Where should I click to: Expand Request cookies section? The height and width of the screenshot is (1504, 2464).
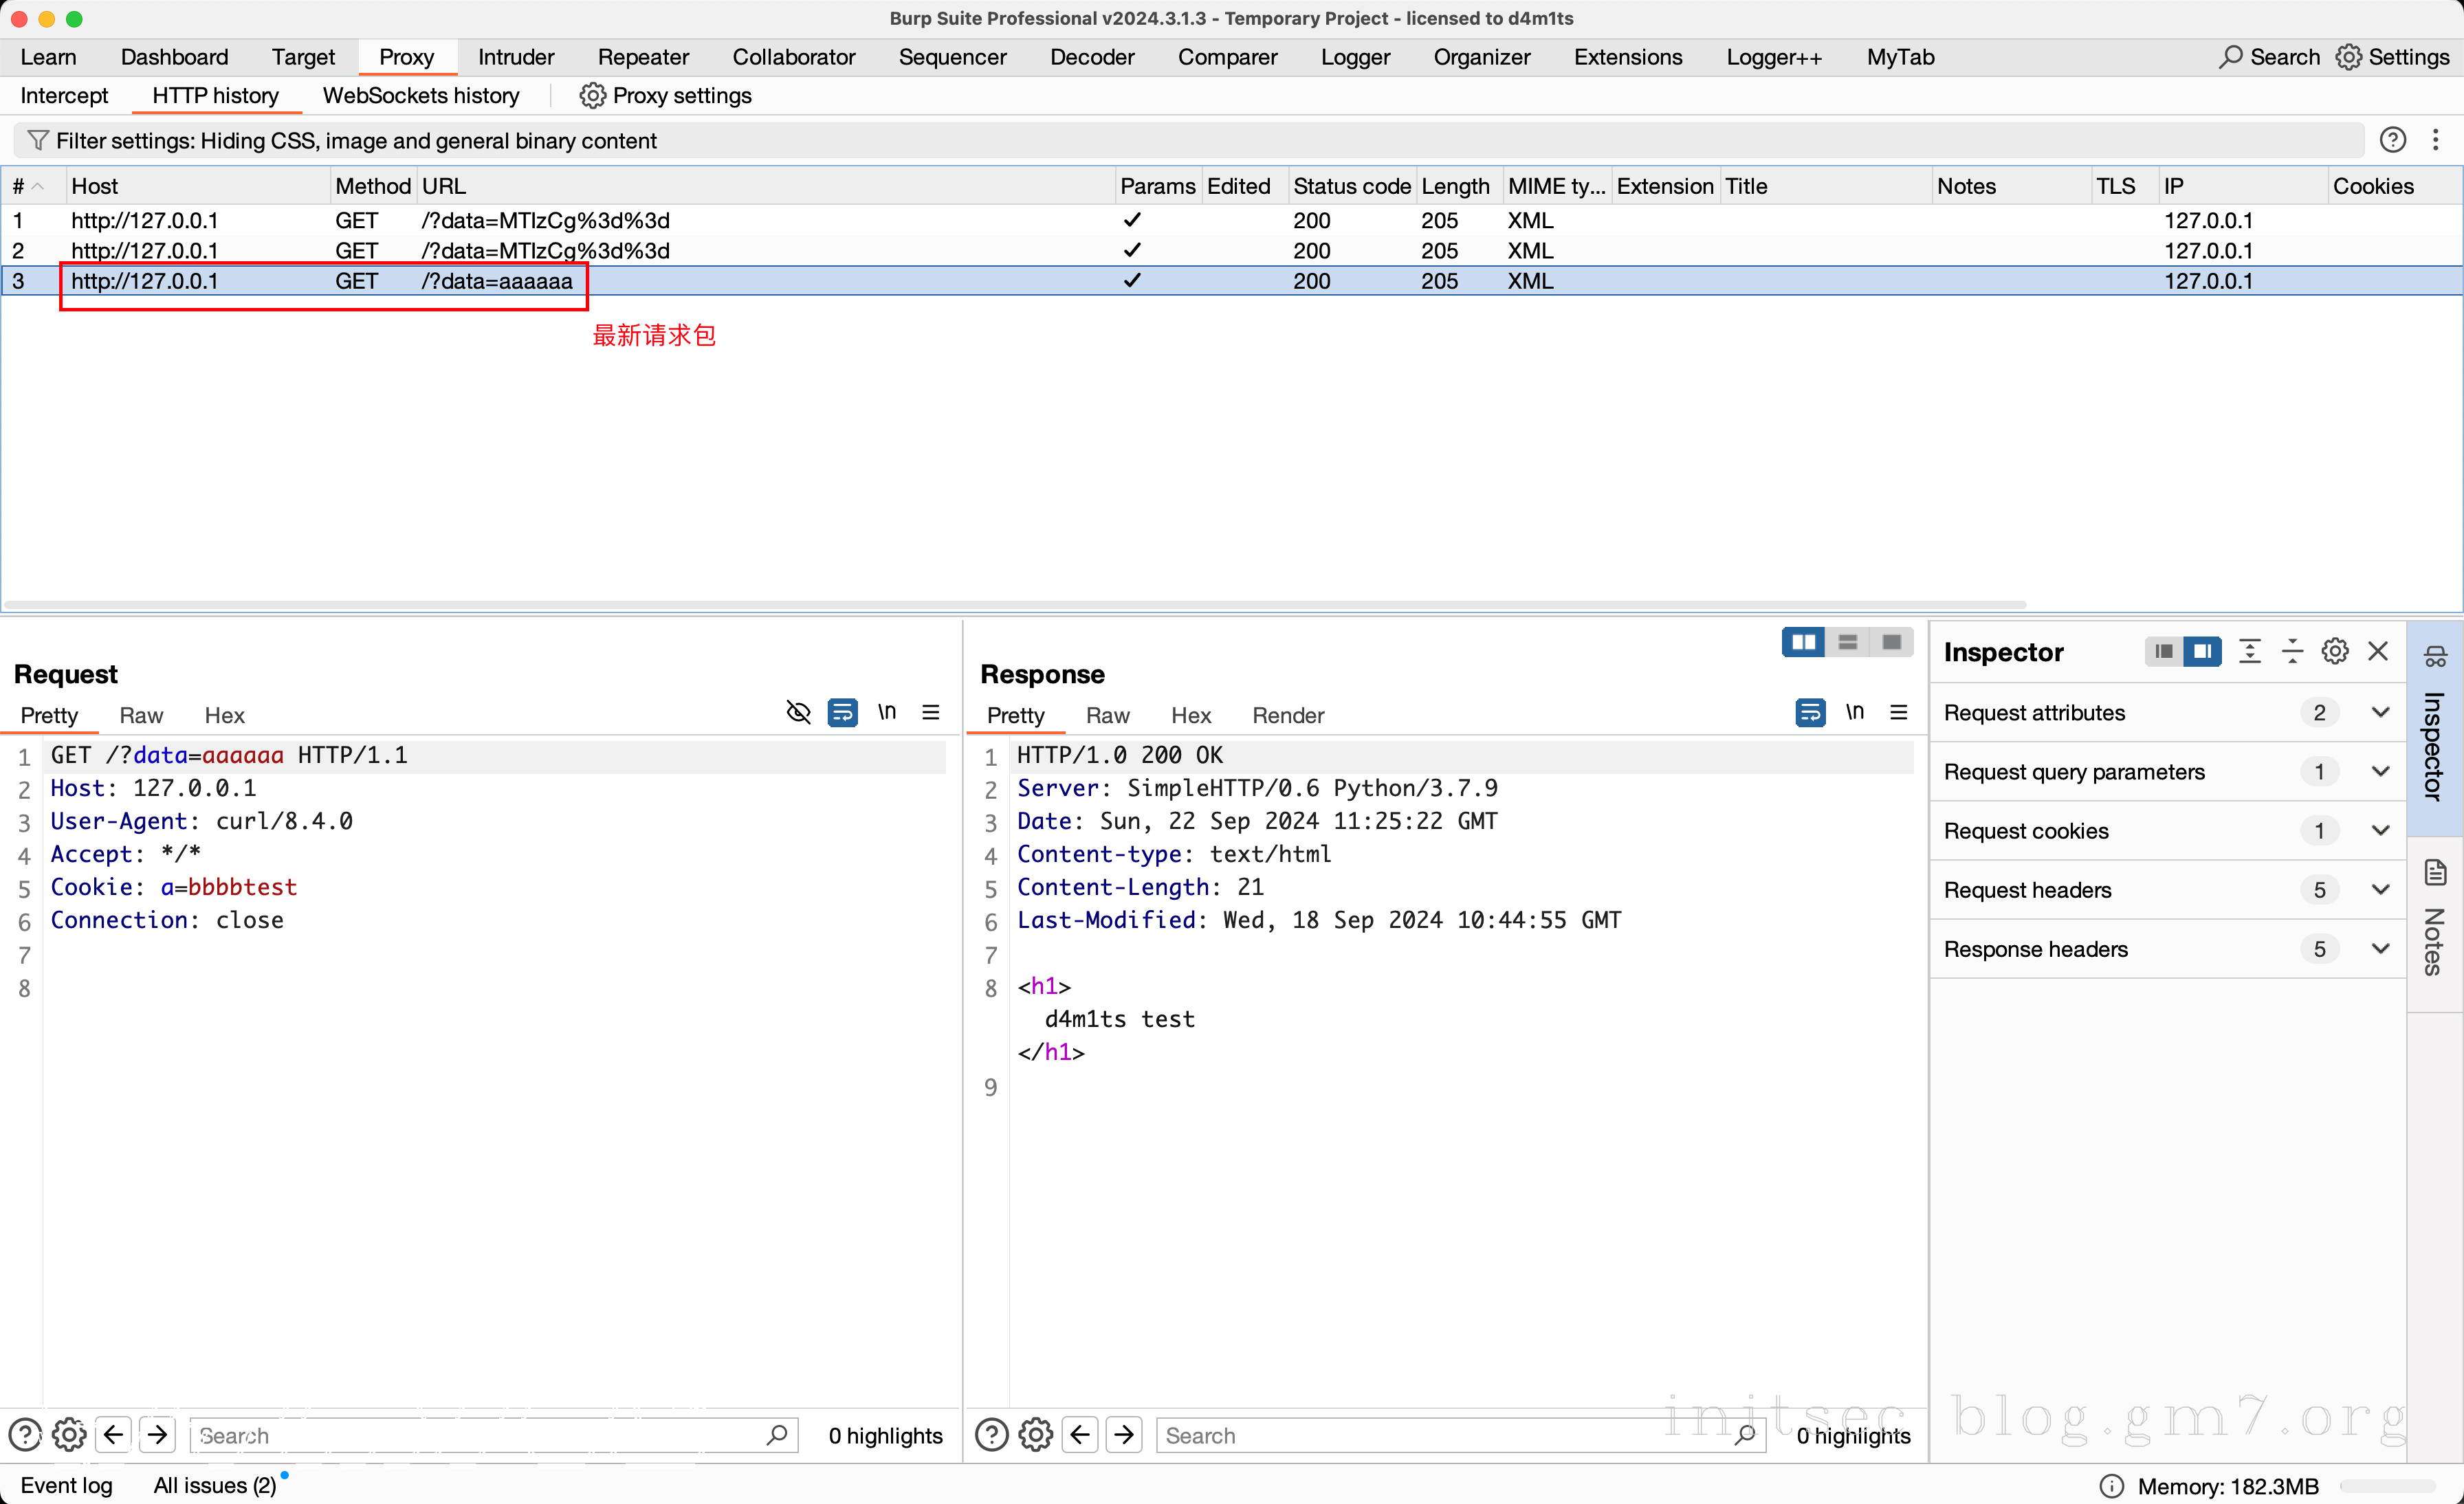click(x=2380, y=830)
